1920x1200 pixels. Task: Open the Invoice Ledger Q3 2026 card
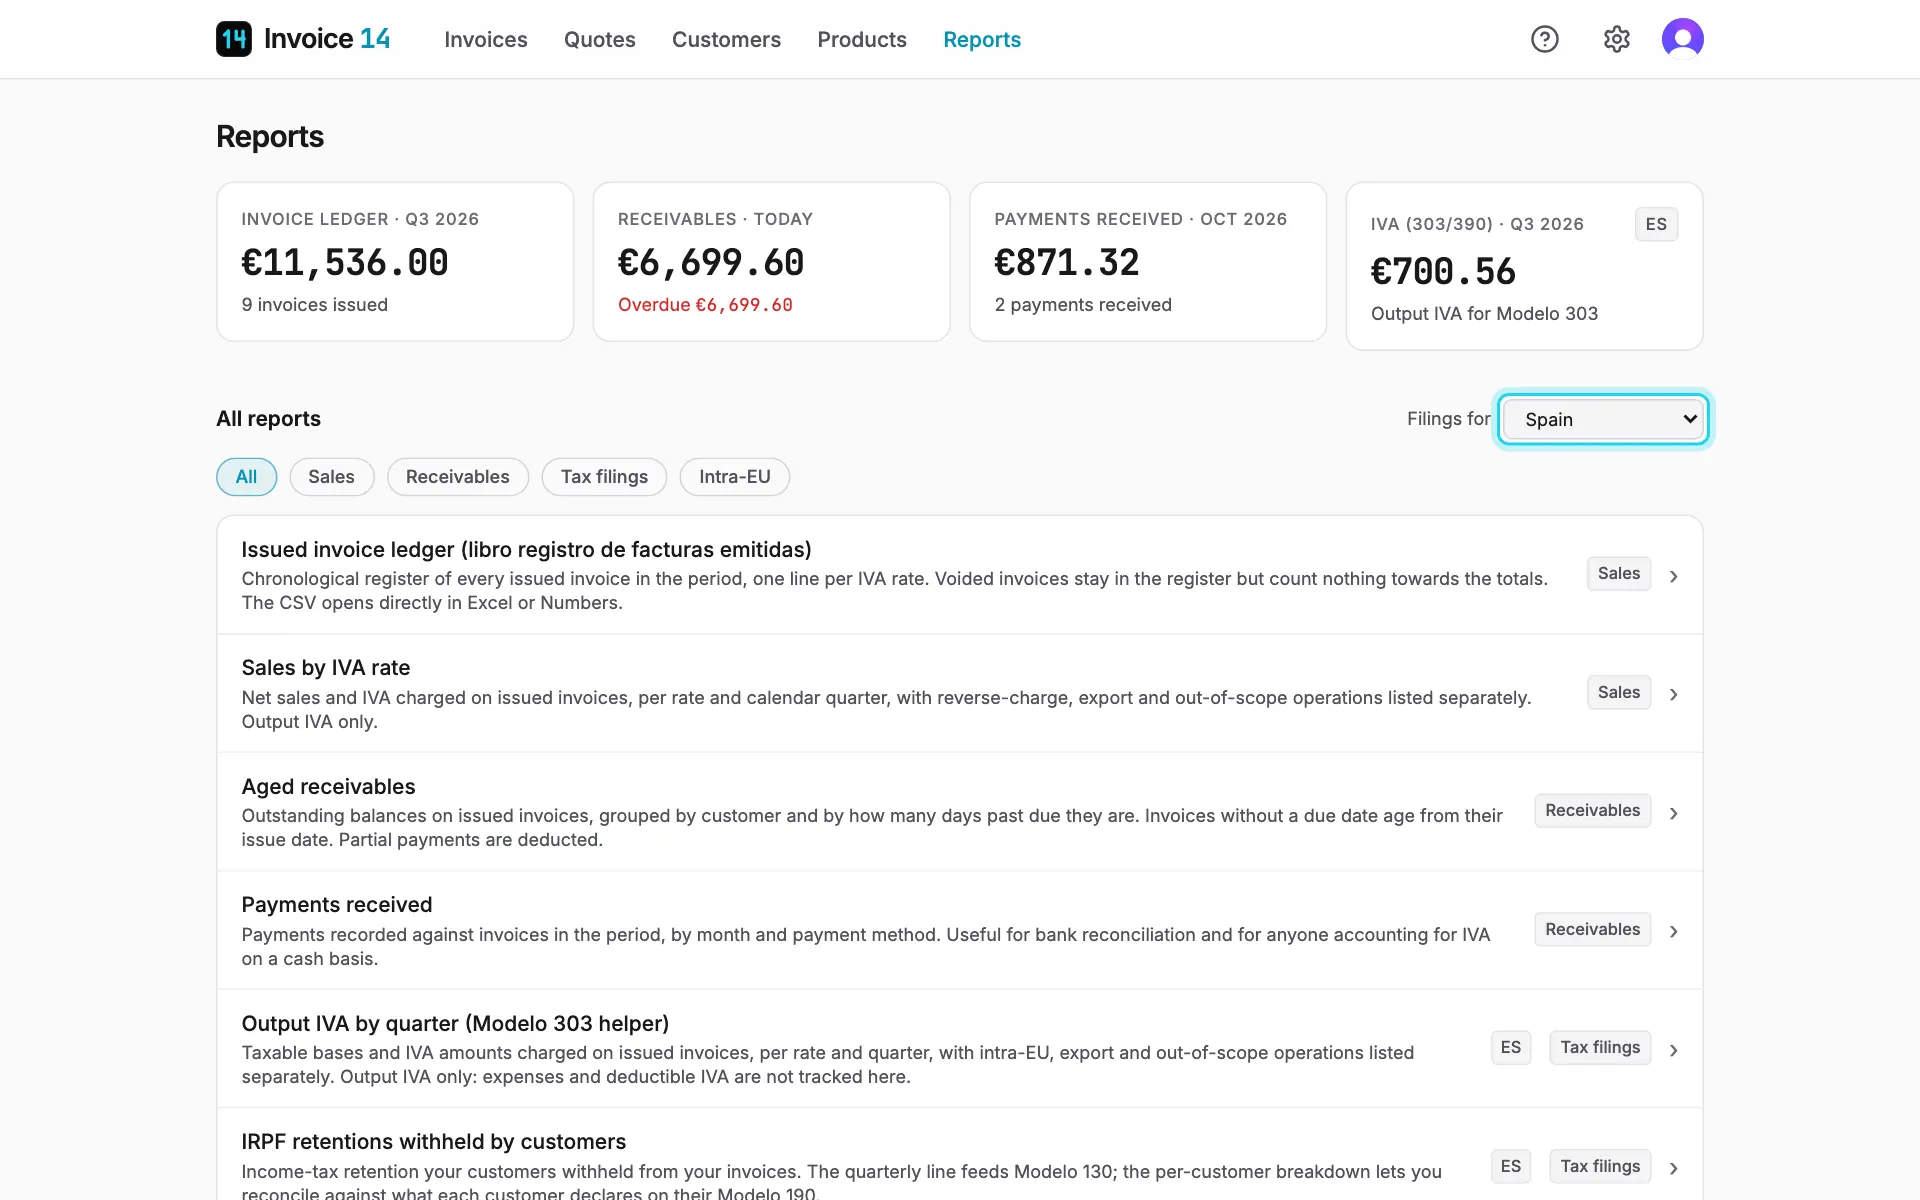[x=395, y=261]
